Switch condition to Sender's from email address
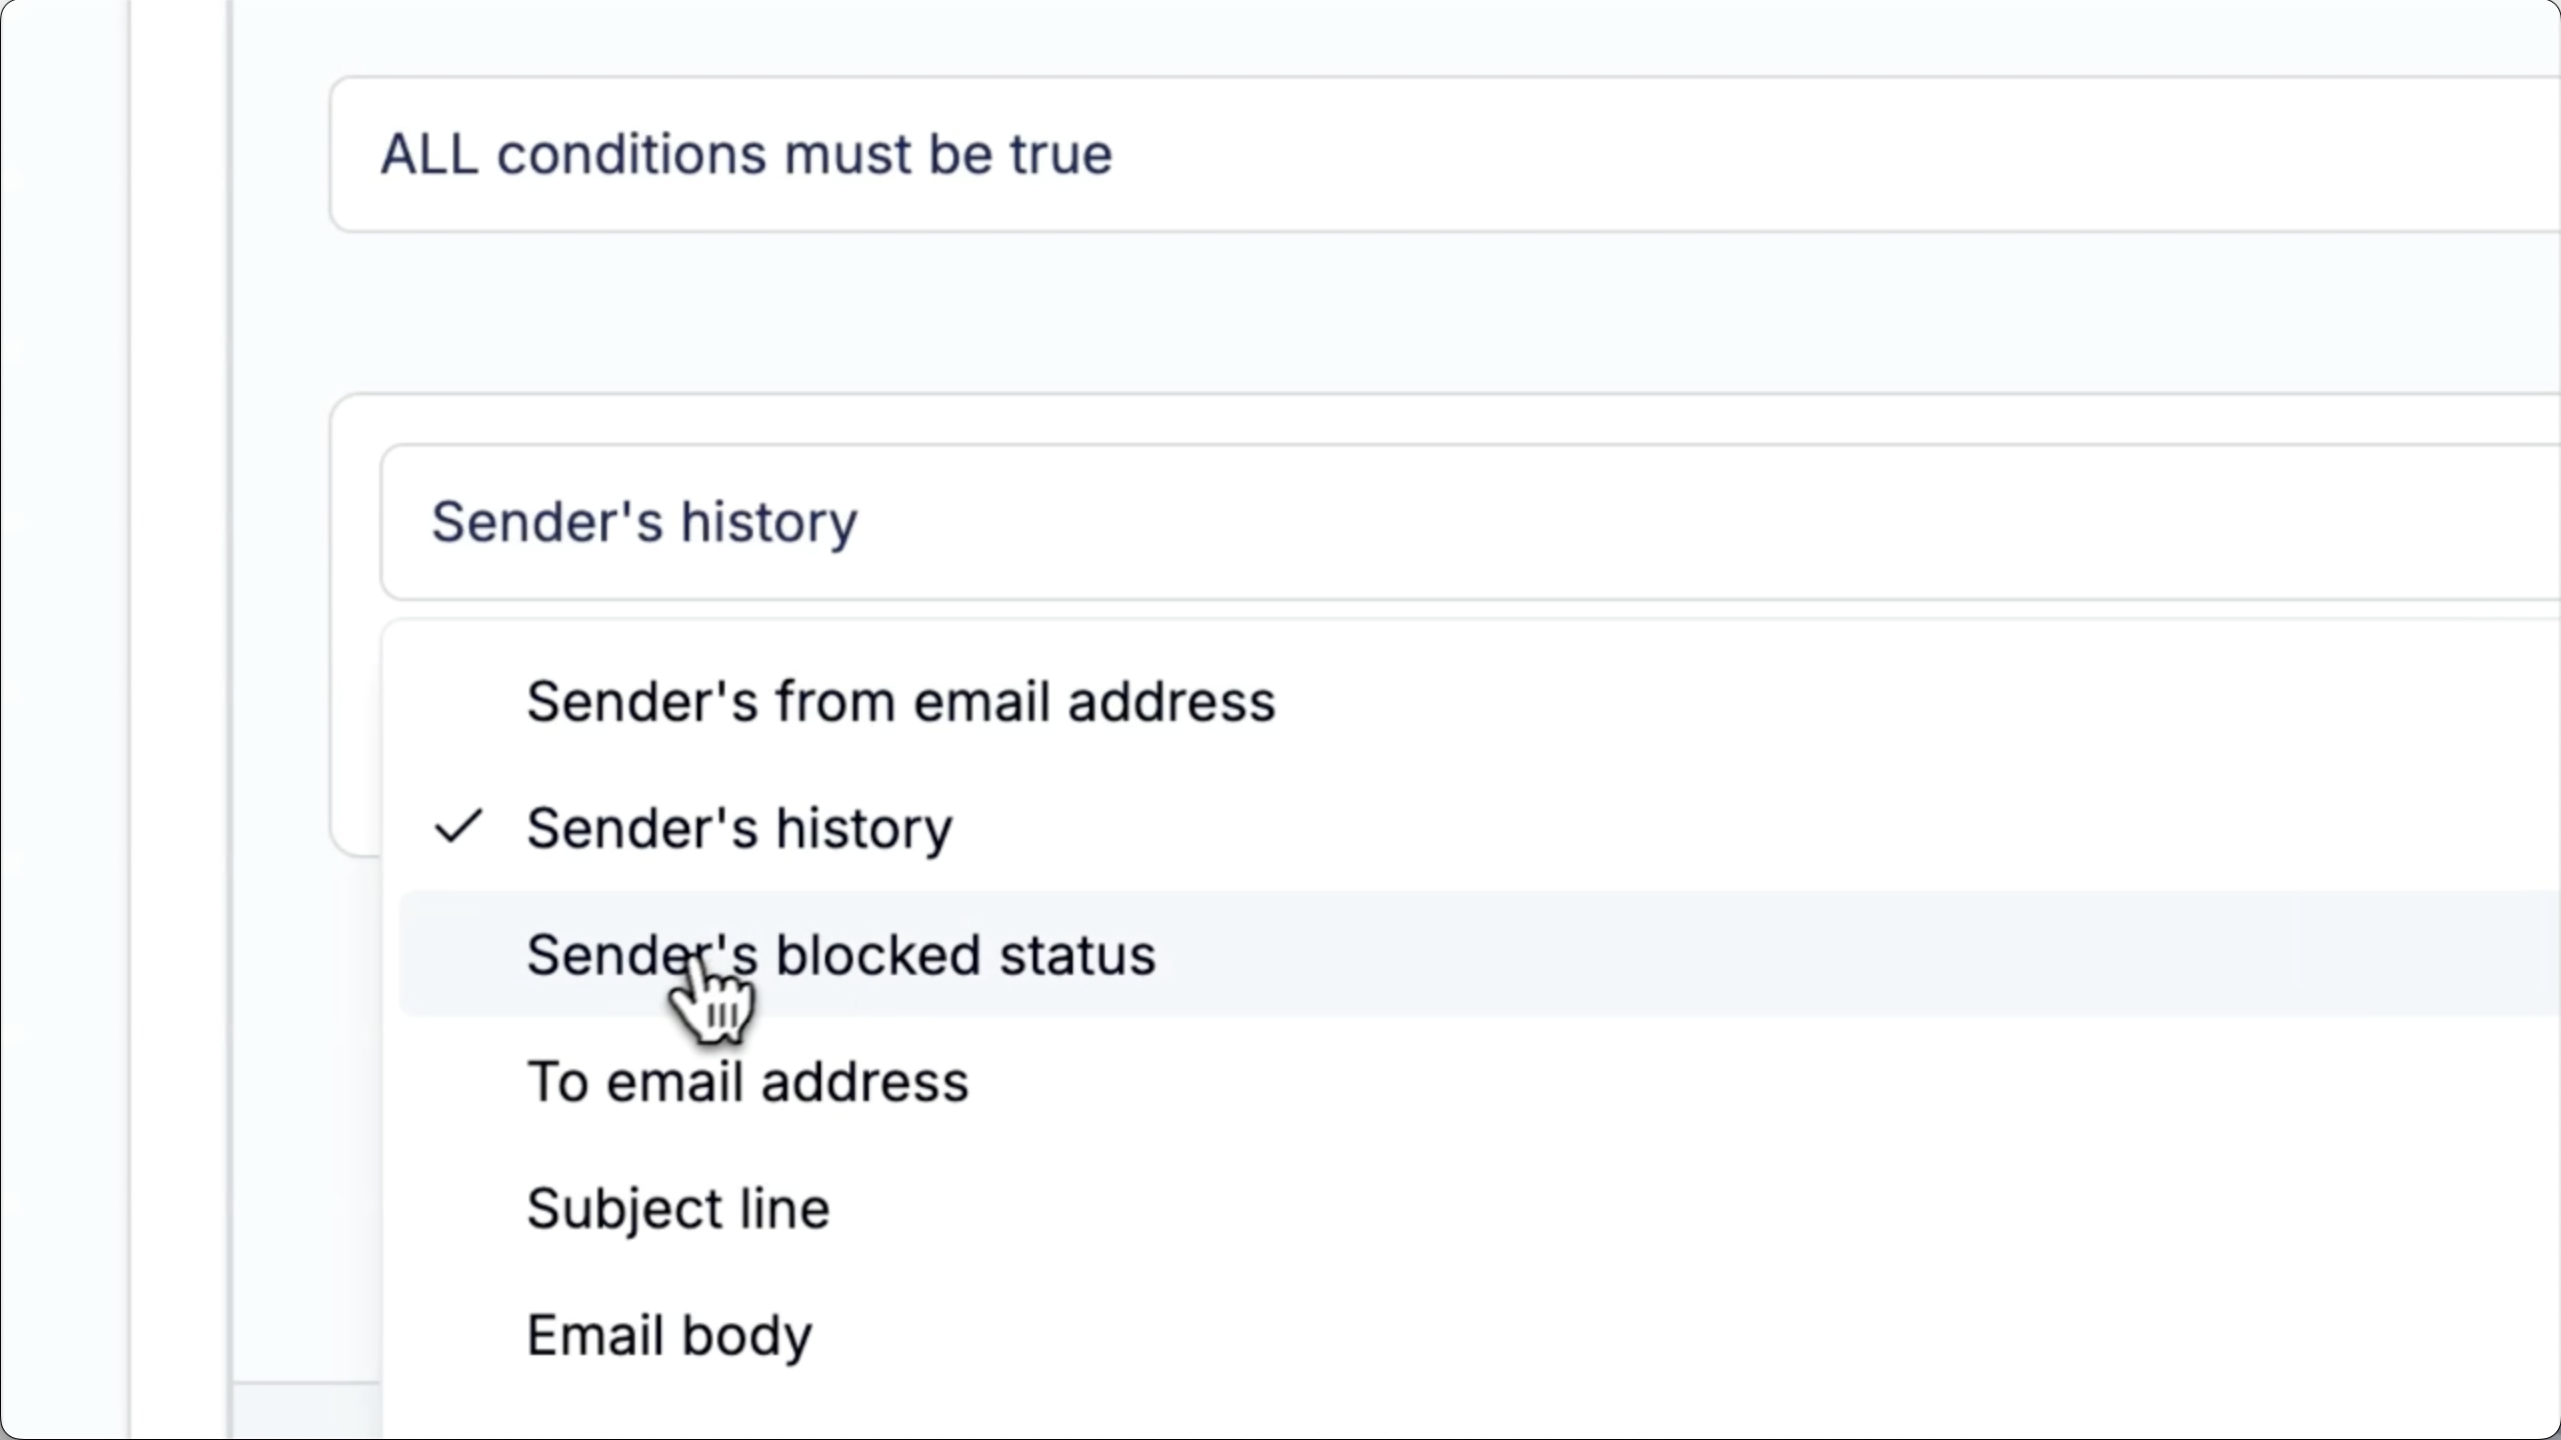Screen dimensions: 2561x1440 900,701
